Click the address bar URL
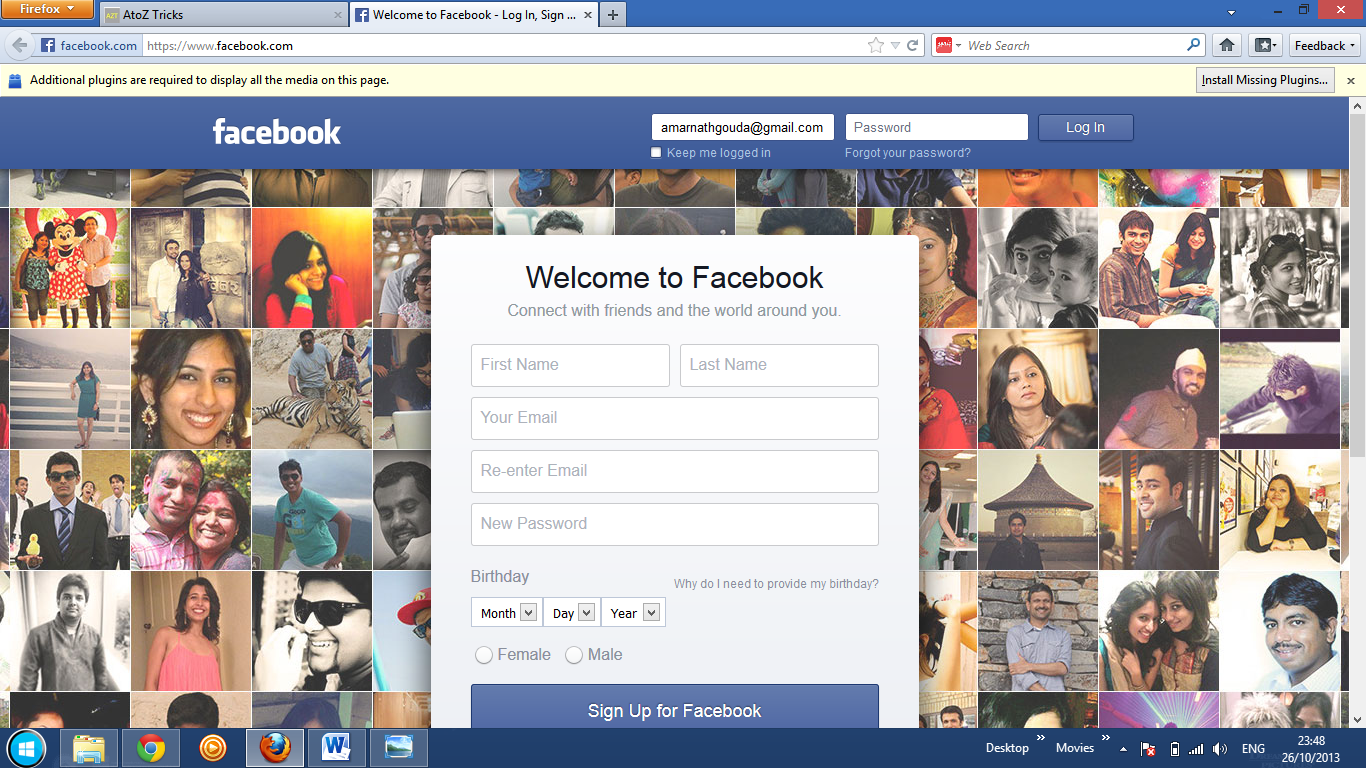 pyautogui.click(x=218, y=45)
